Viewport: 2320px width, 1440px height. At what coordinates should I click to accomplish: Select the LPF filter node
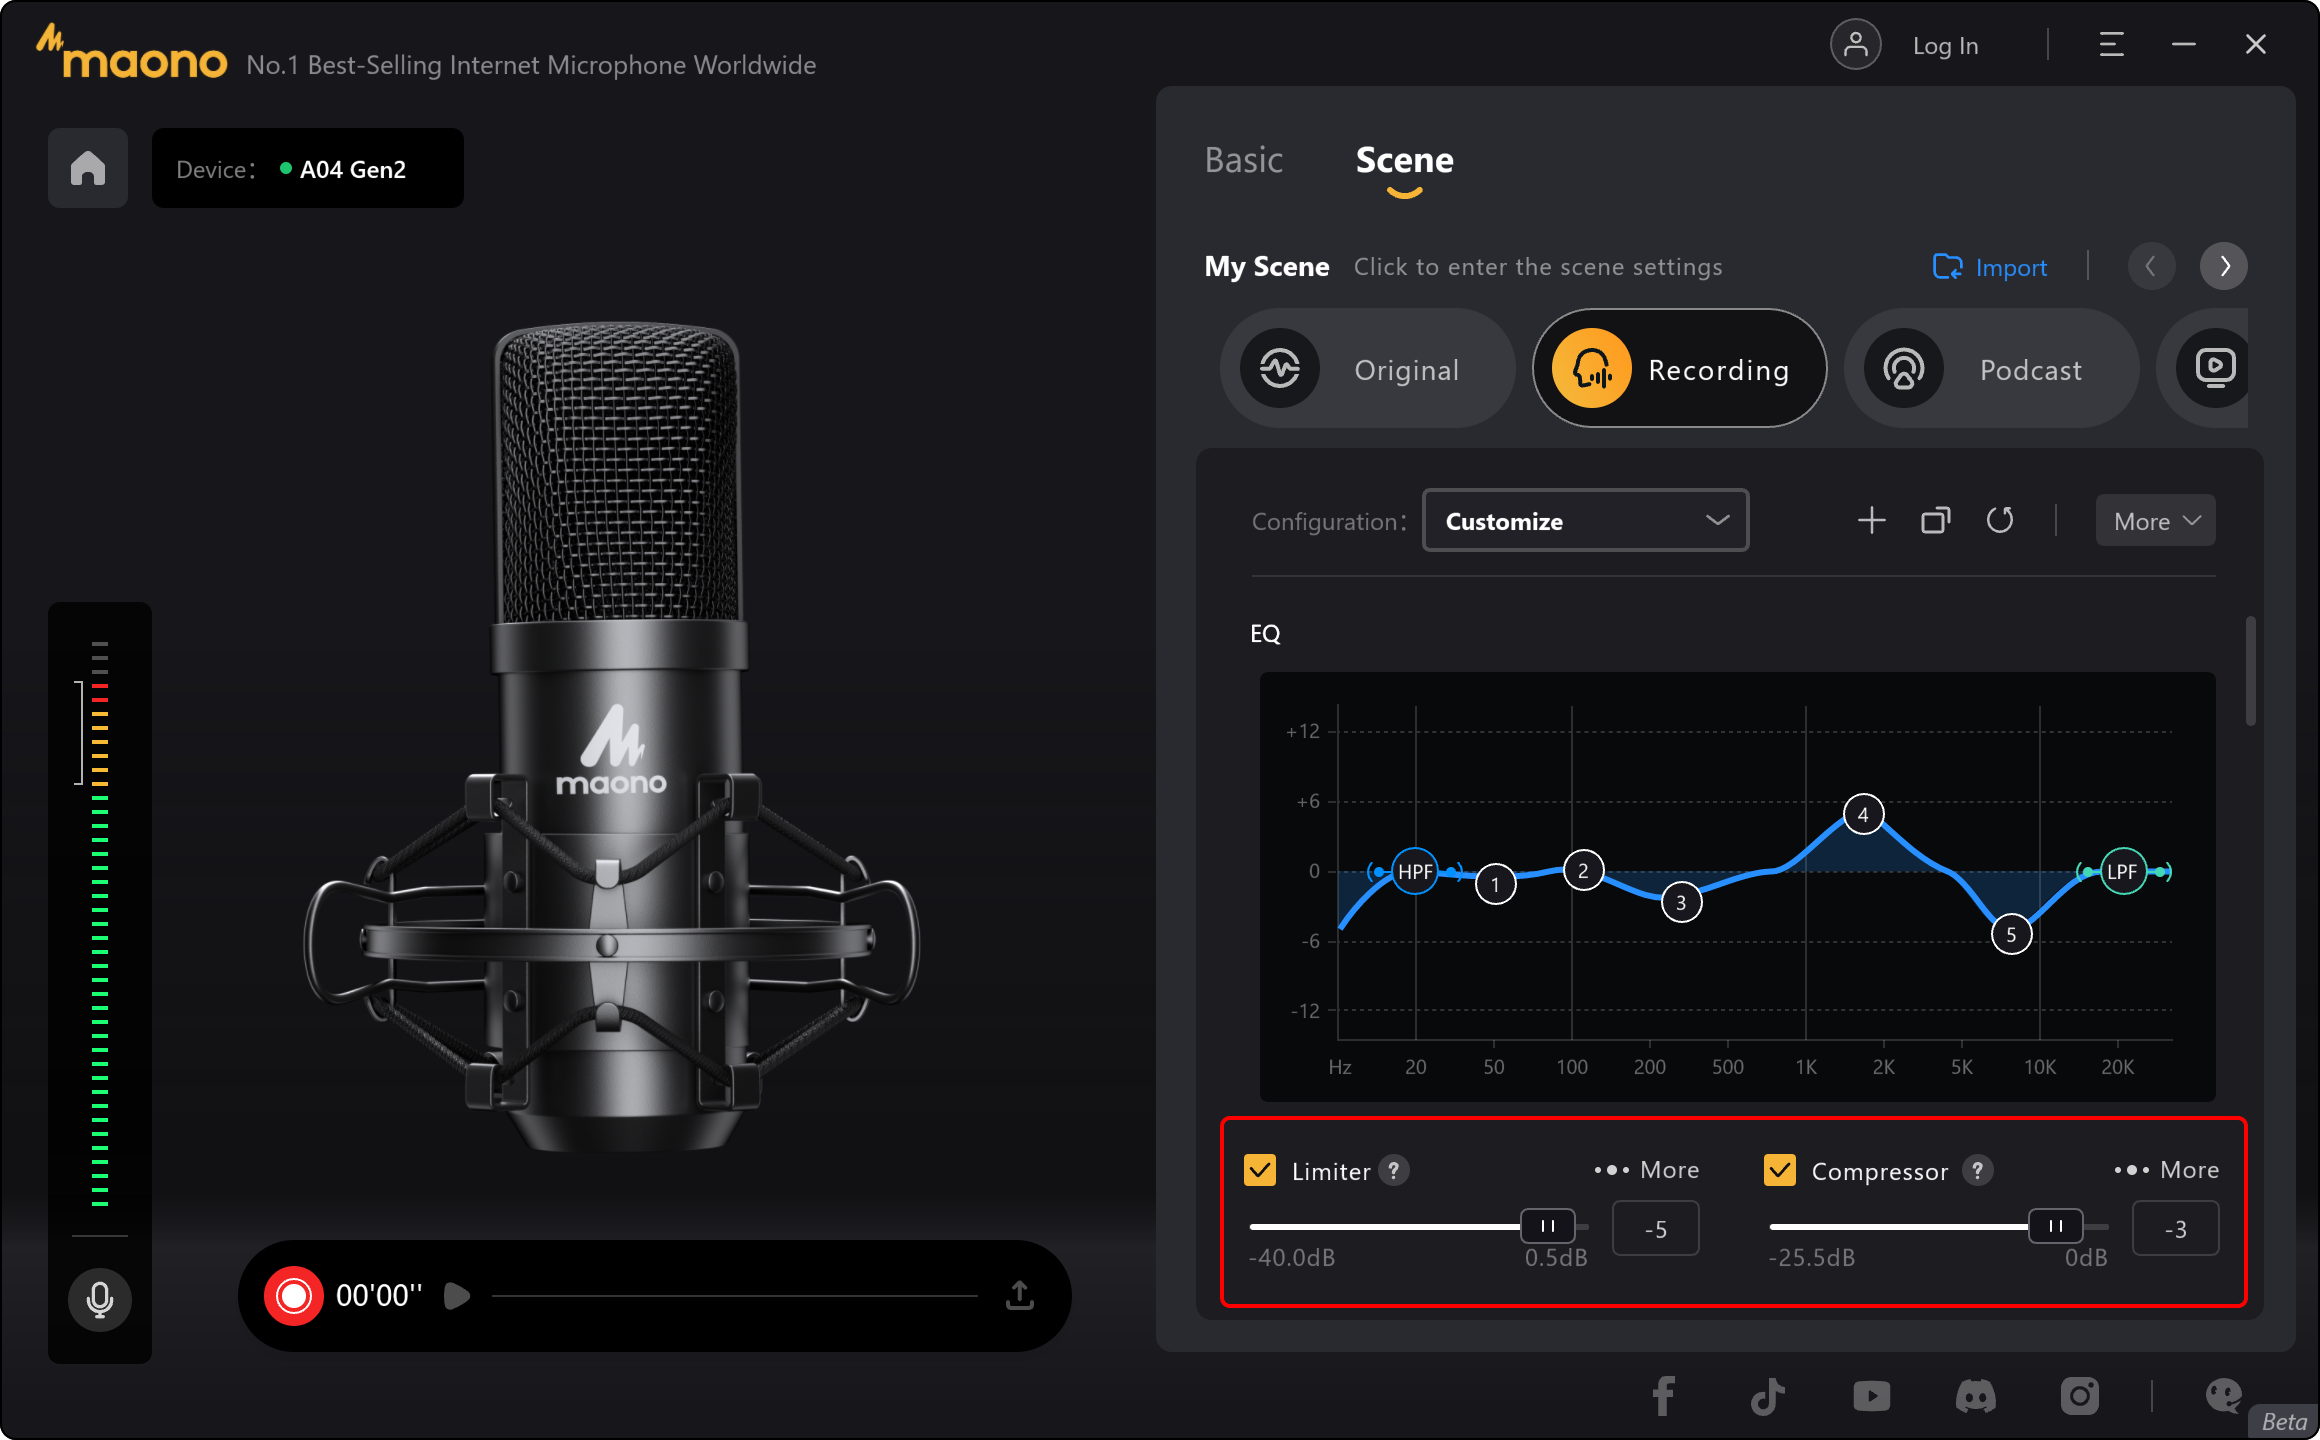(x=2122, y=871)
